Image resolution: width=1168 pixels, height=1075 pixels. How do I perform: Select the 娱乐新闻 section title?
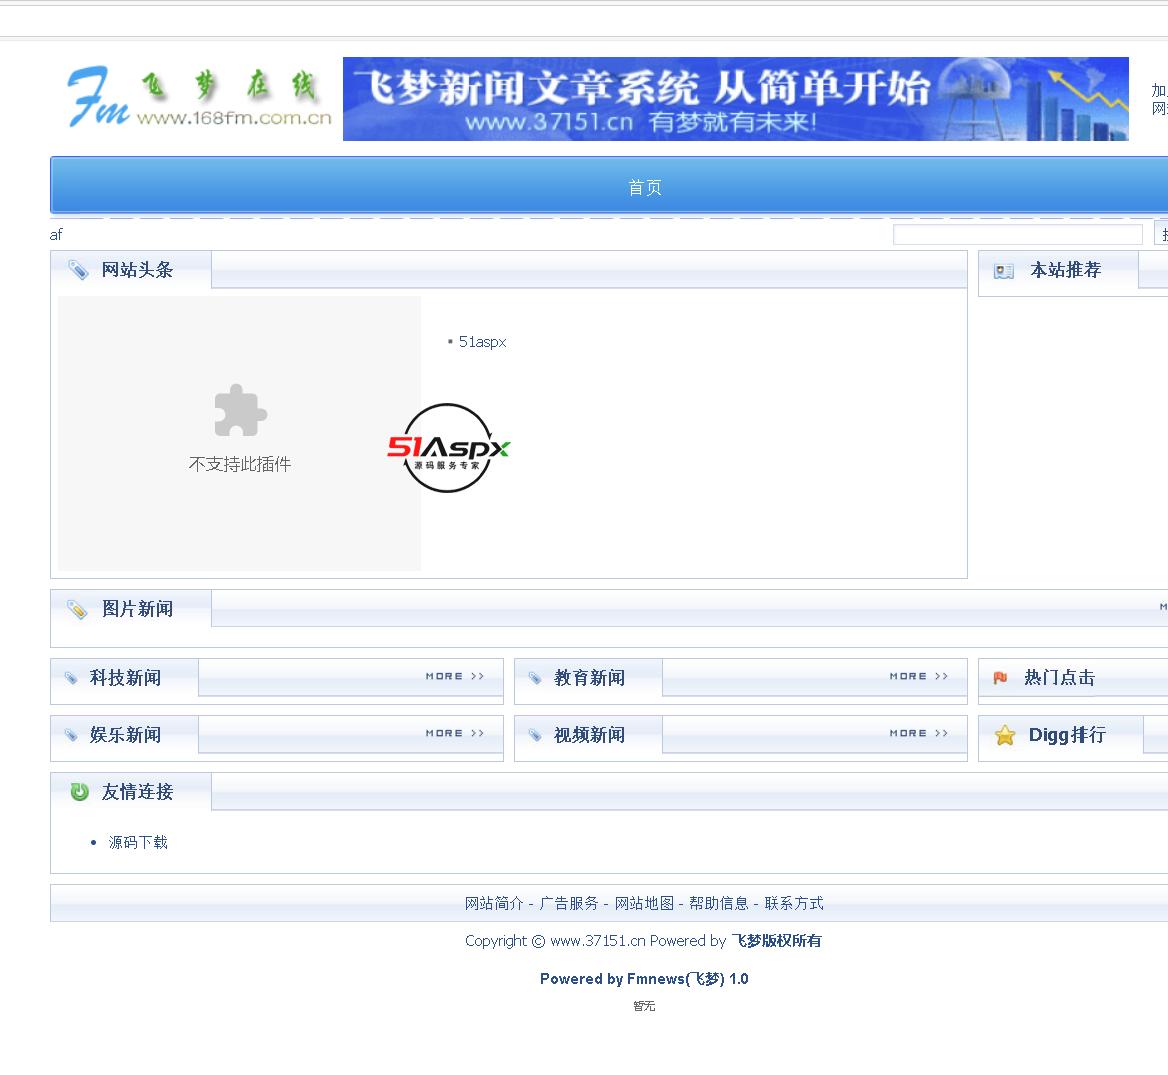coord(125,735)
